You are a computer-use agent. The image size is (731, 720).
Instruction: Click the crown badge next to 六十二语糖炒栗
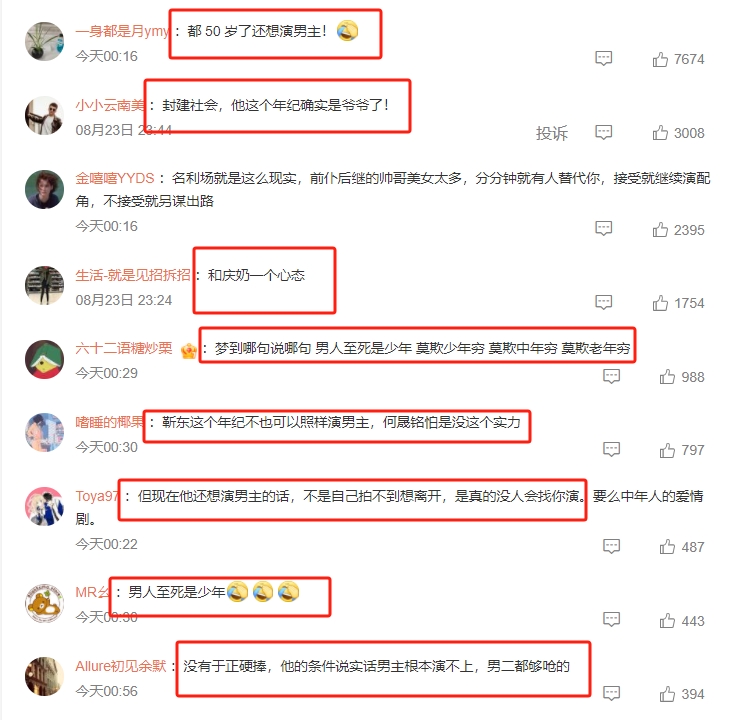coord(189,351)
